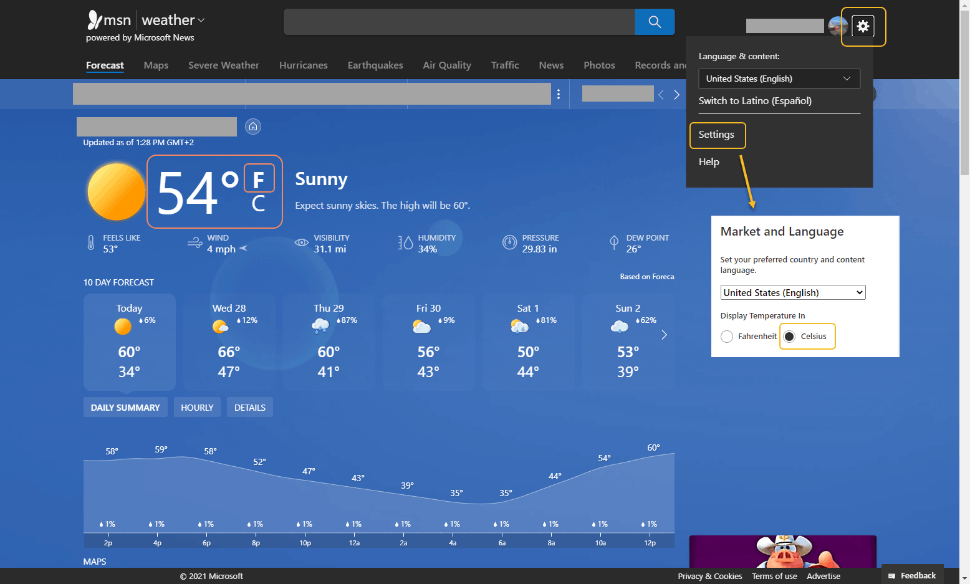970x584 pixels.
Task: Click the humidity droplet icon
Action: click(405, 243)
